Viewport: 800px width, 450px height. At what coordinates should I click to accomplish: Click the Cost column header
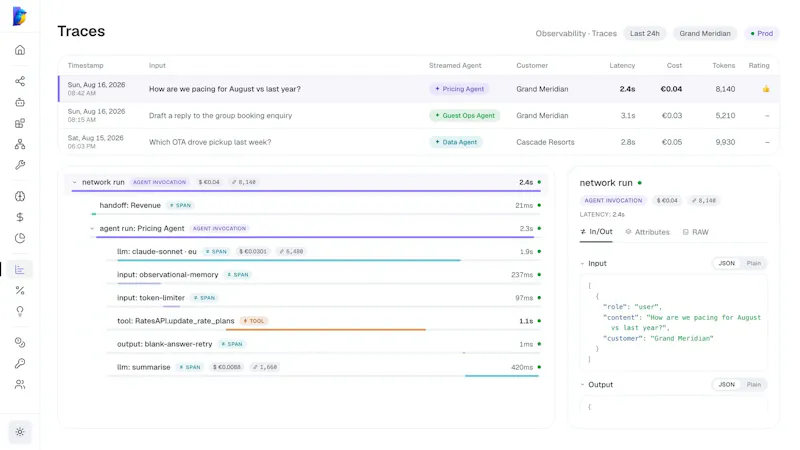point(674,65)
